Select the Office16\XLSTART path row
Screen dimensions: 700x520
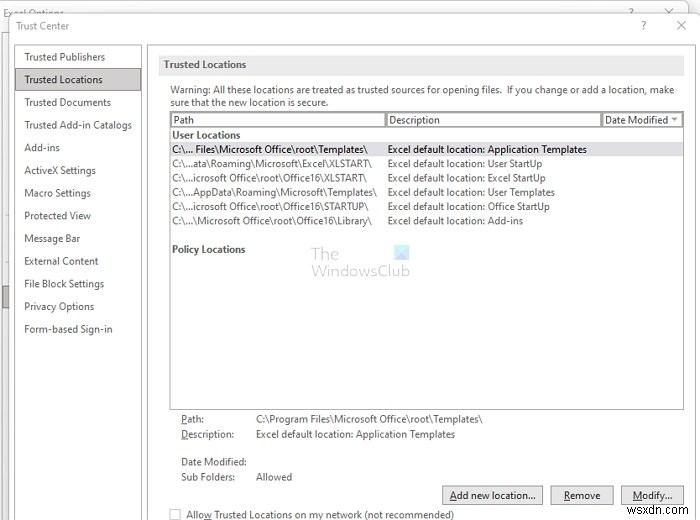(x=426, y=178)
